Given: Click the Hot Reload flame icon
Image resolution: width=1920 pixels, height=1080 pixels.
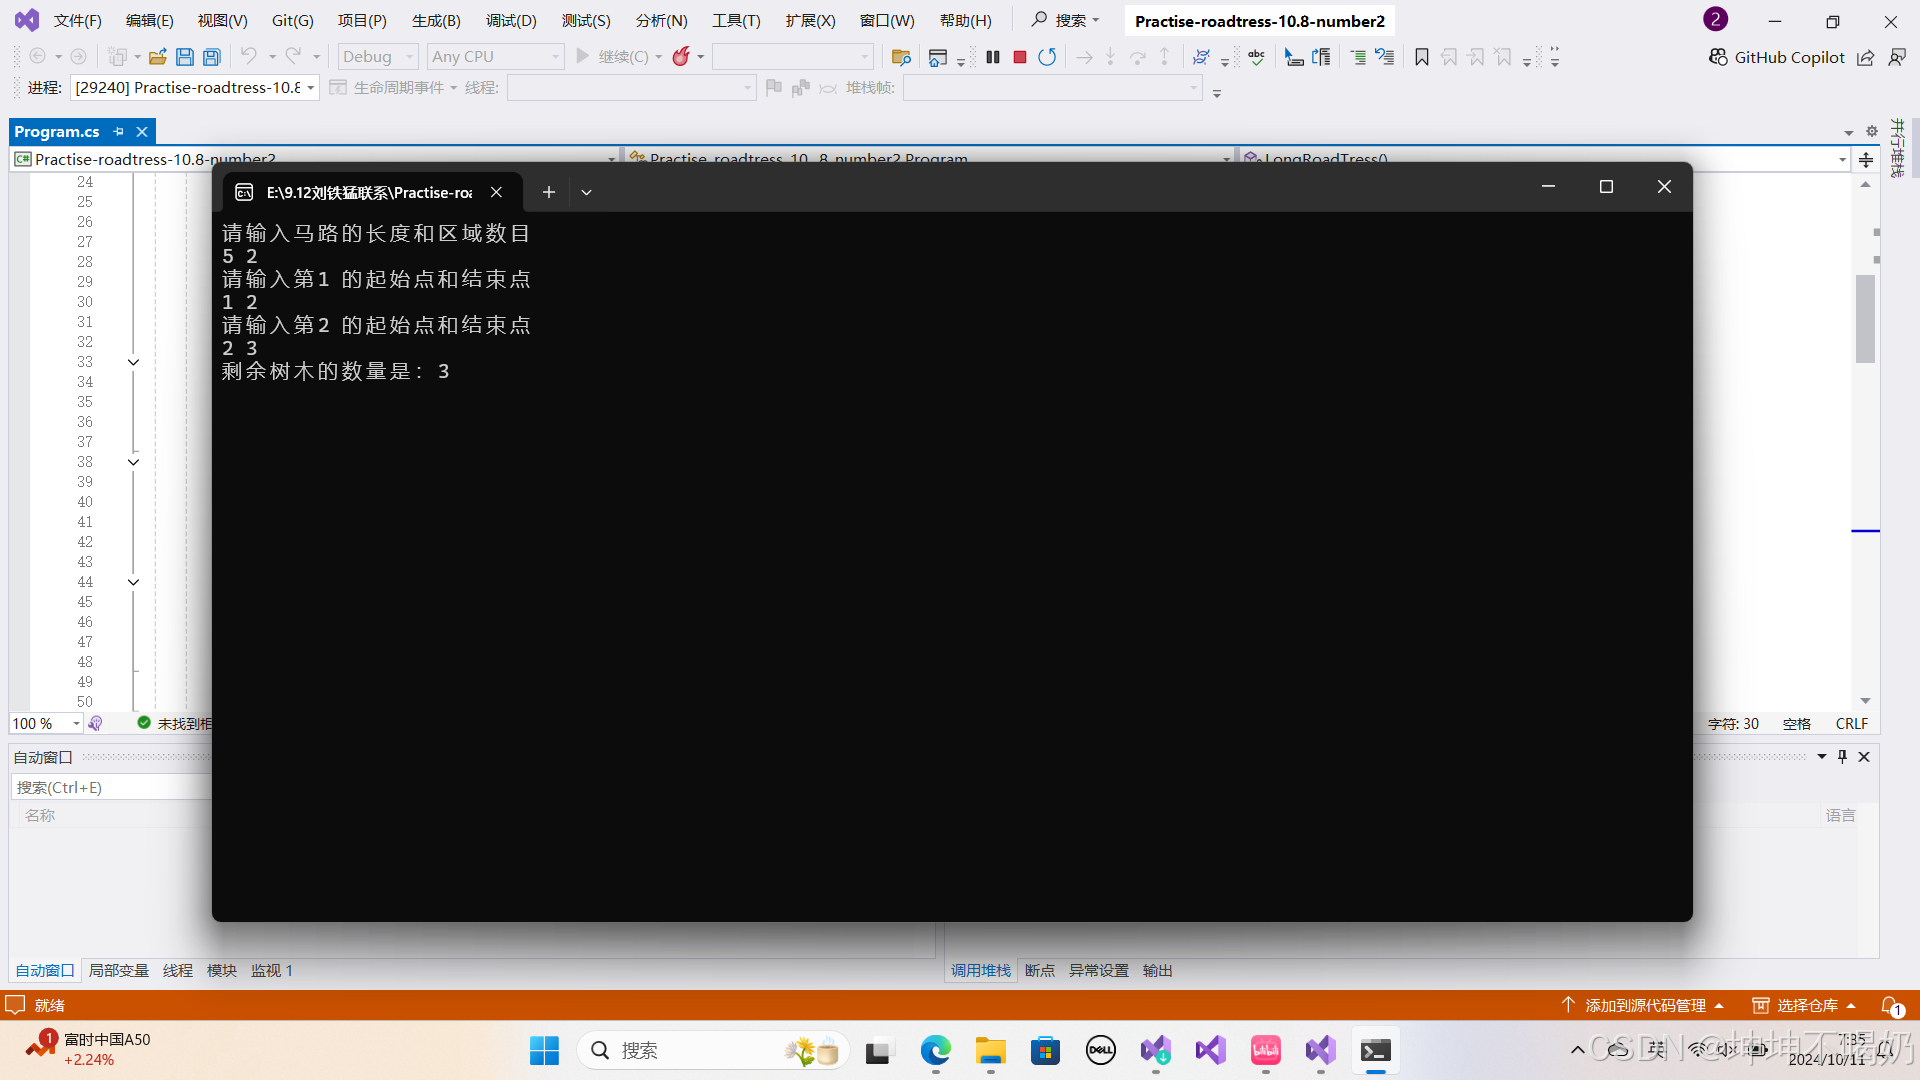Looking at the screenshot, I should 681,57.
